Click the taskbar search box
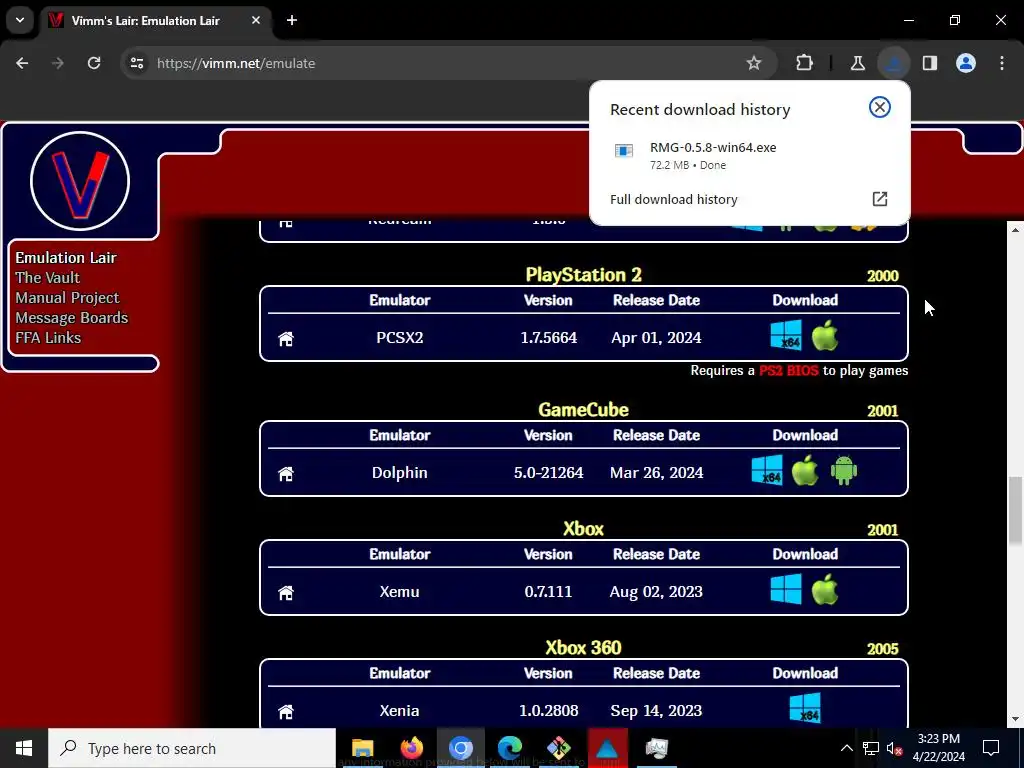This screenshot has width=1024, height=768. [x=192, y=748]
